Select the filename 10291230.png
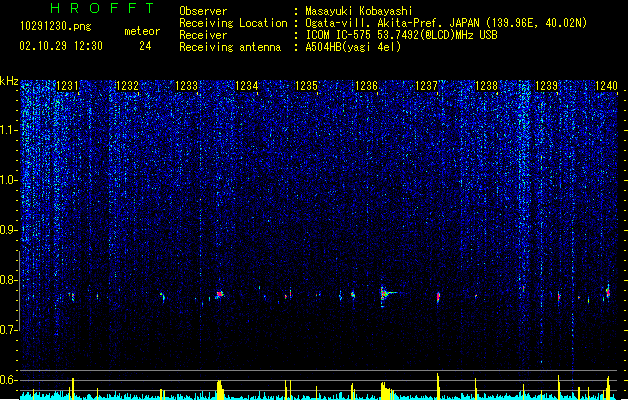Image resolution: width=629 pixels, height=400 pixels. [55, 26]
